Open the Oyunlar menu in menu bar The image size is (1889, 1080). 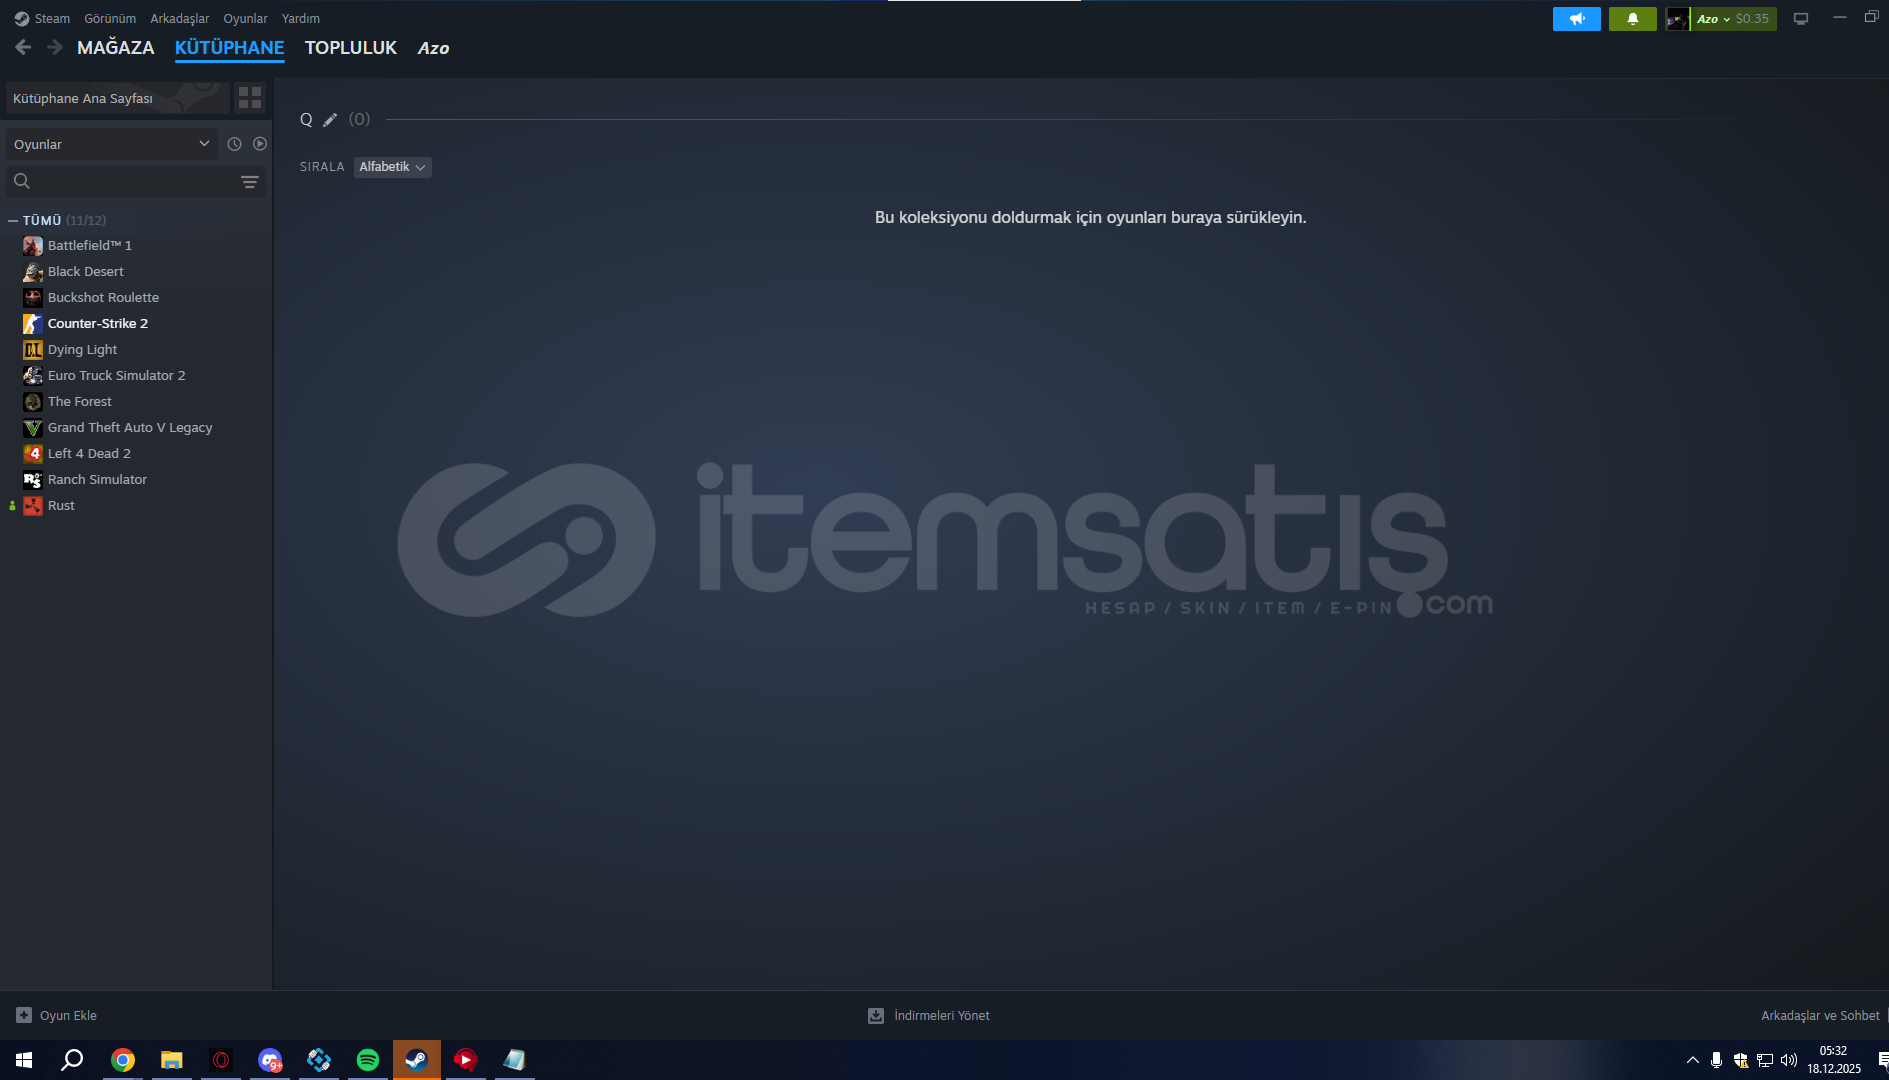[245, 19]
